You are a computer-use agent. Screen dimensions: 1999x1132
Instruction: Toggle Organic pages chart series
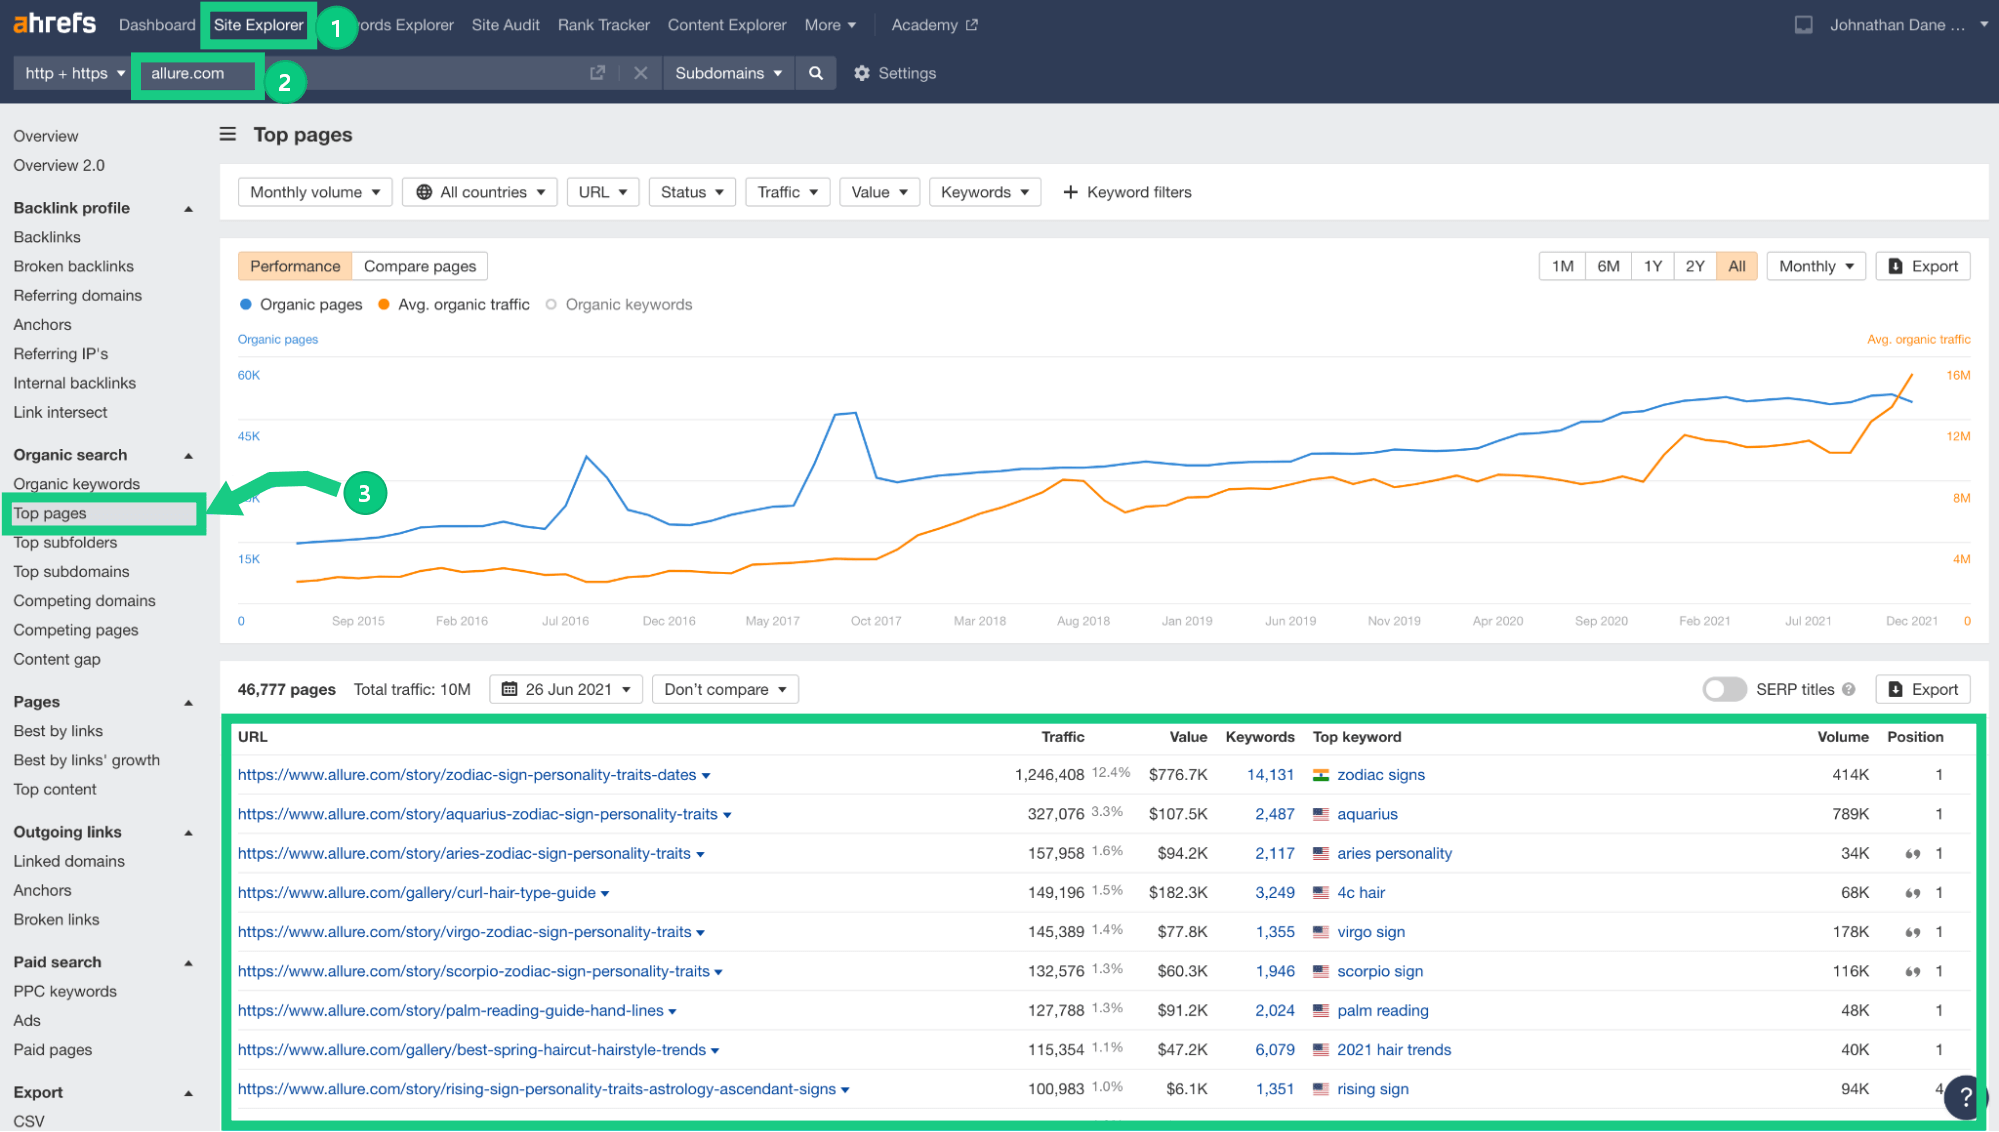tap(301, 304)
